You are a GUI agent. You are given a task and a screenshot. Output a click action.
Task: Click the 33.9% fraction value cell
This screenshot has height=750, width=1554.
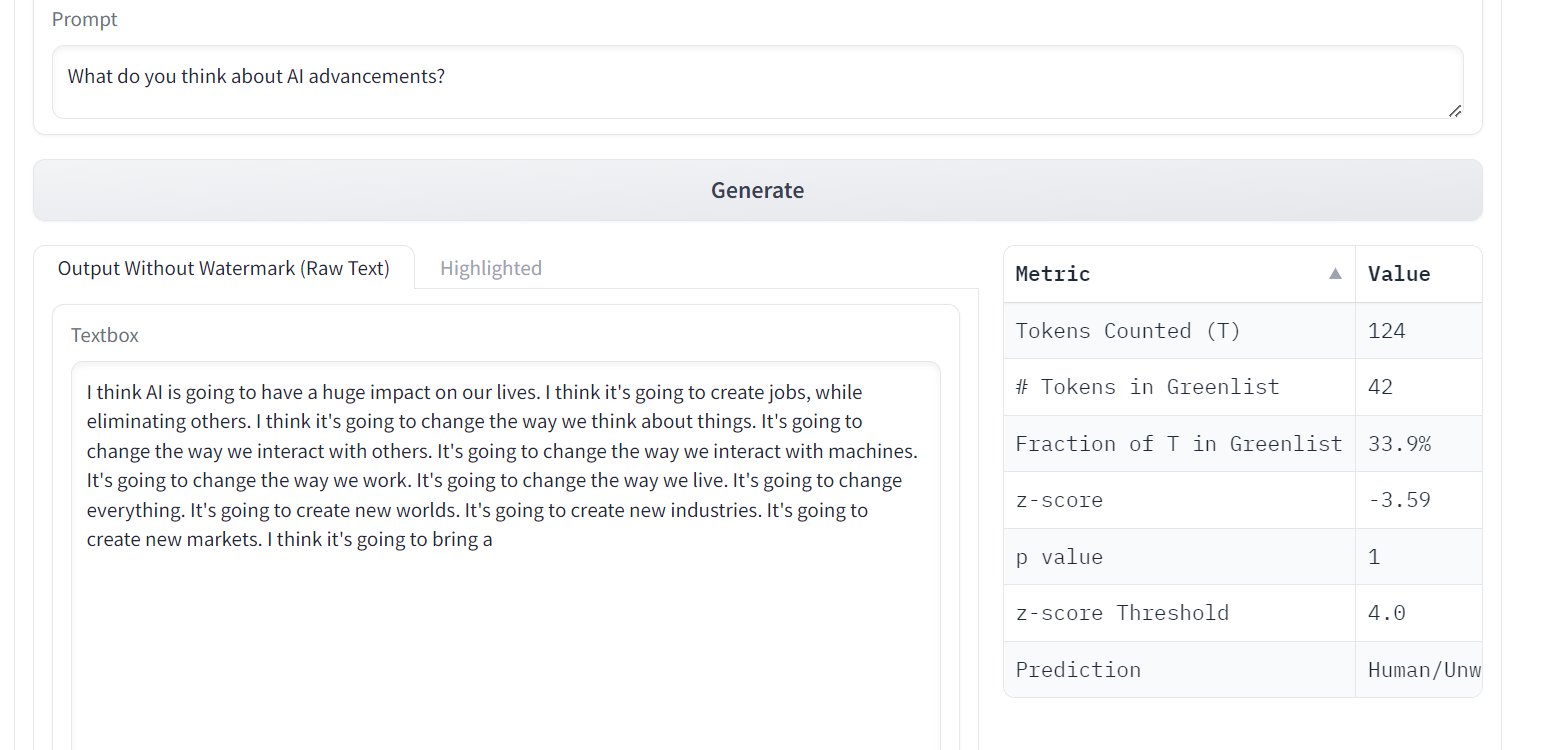tap(1418, 444)
